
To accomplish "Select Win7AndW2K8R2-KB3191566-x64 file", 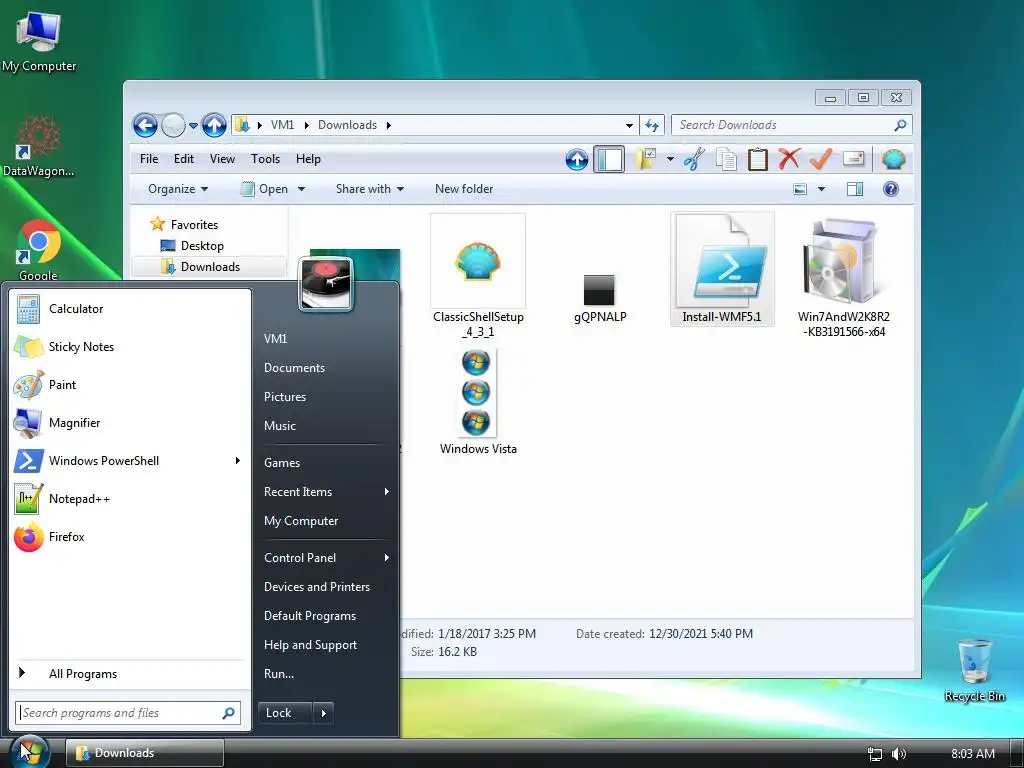I will 843,278.
